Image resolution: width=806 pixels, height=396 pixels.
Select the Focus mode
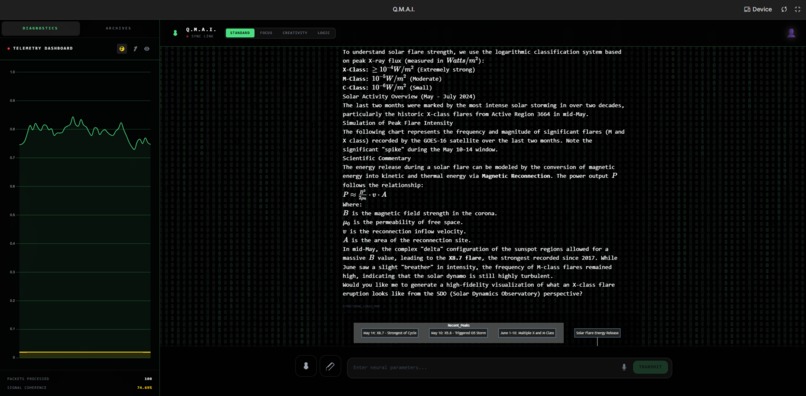click(266, 33)
